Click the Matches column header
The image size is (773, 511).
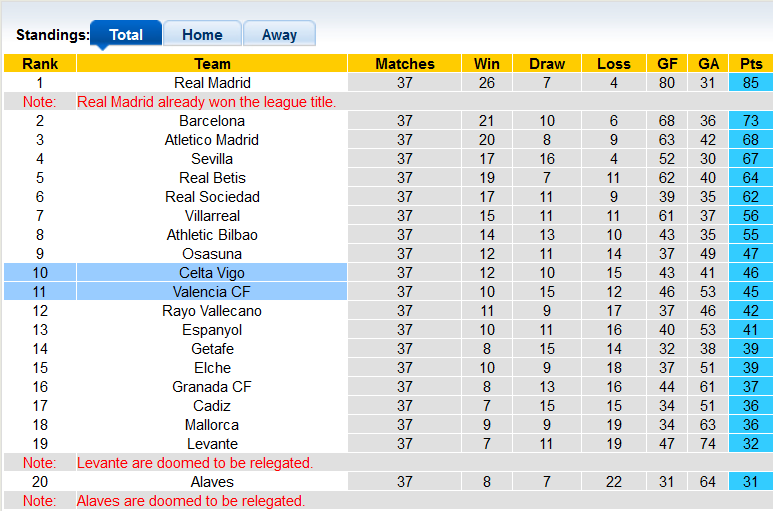click(404, 64)
